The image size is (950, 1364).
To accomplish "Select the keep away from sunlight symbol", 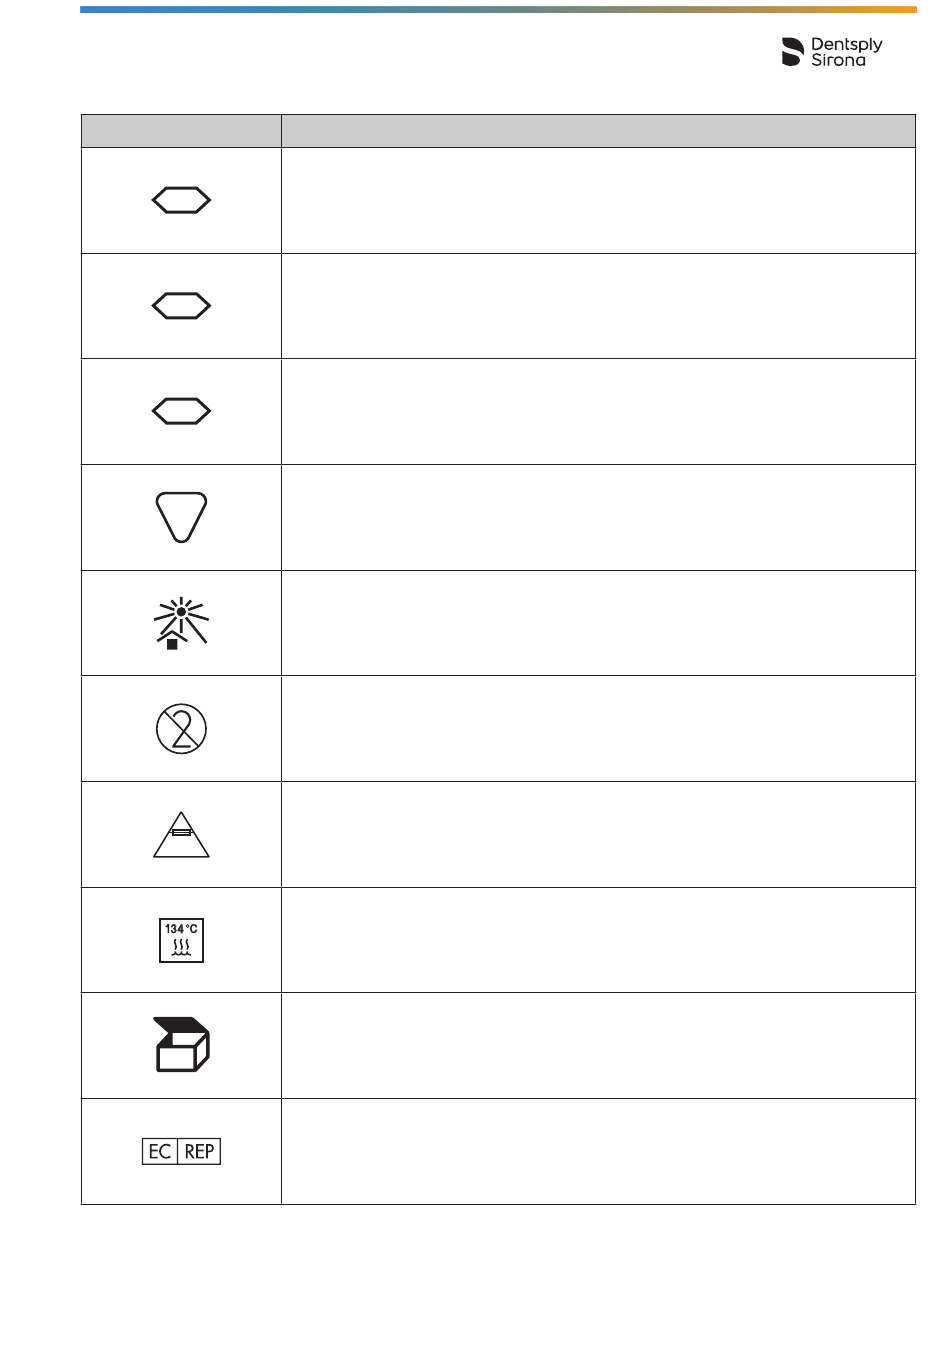I will click(x=181, y=624).
